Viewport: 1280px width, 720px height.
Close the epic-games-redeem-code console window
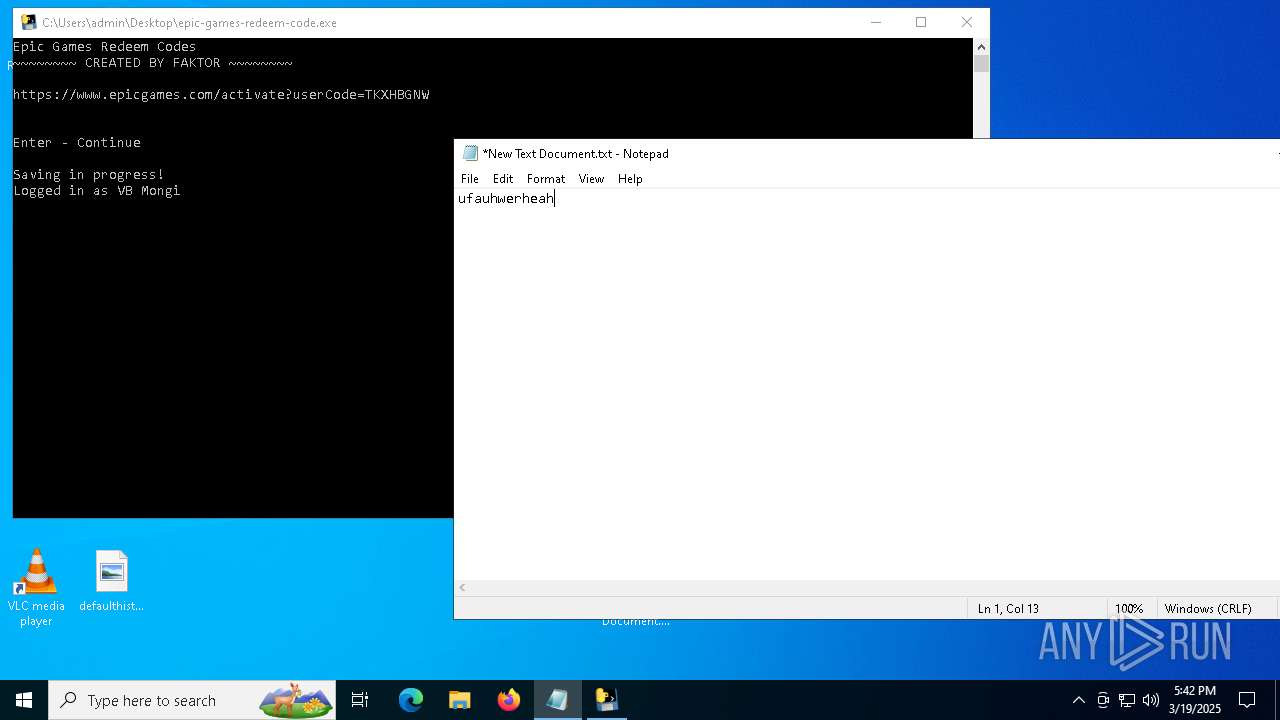pyautogui.click(x=966, y=22)
